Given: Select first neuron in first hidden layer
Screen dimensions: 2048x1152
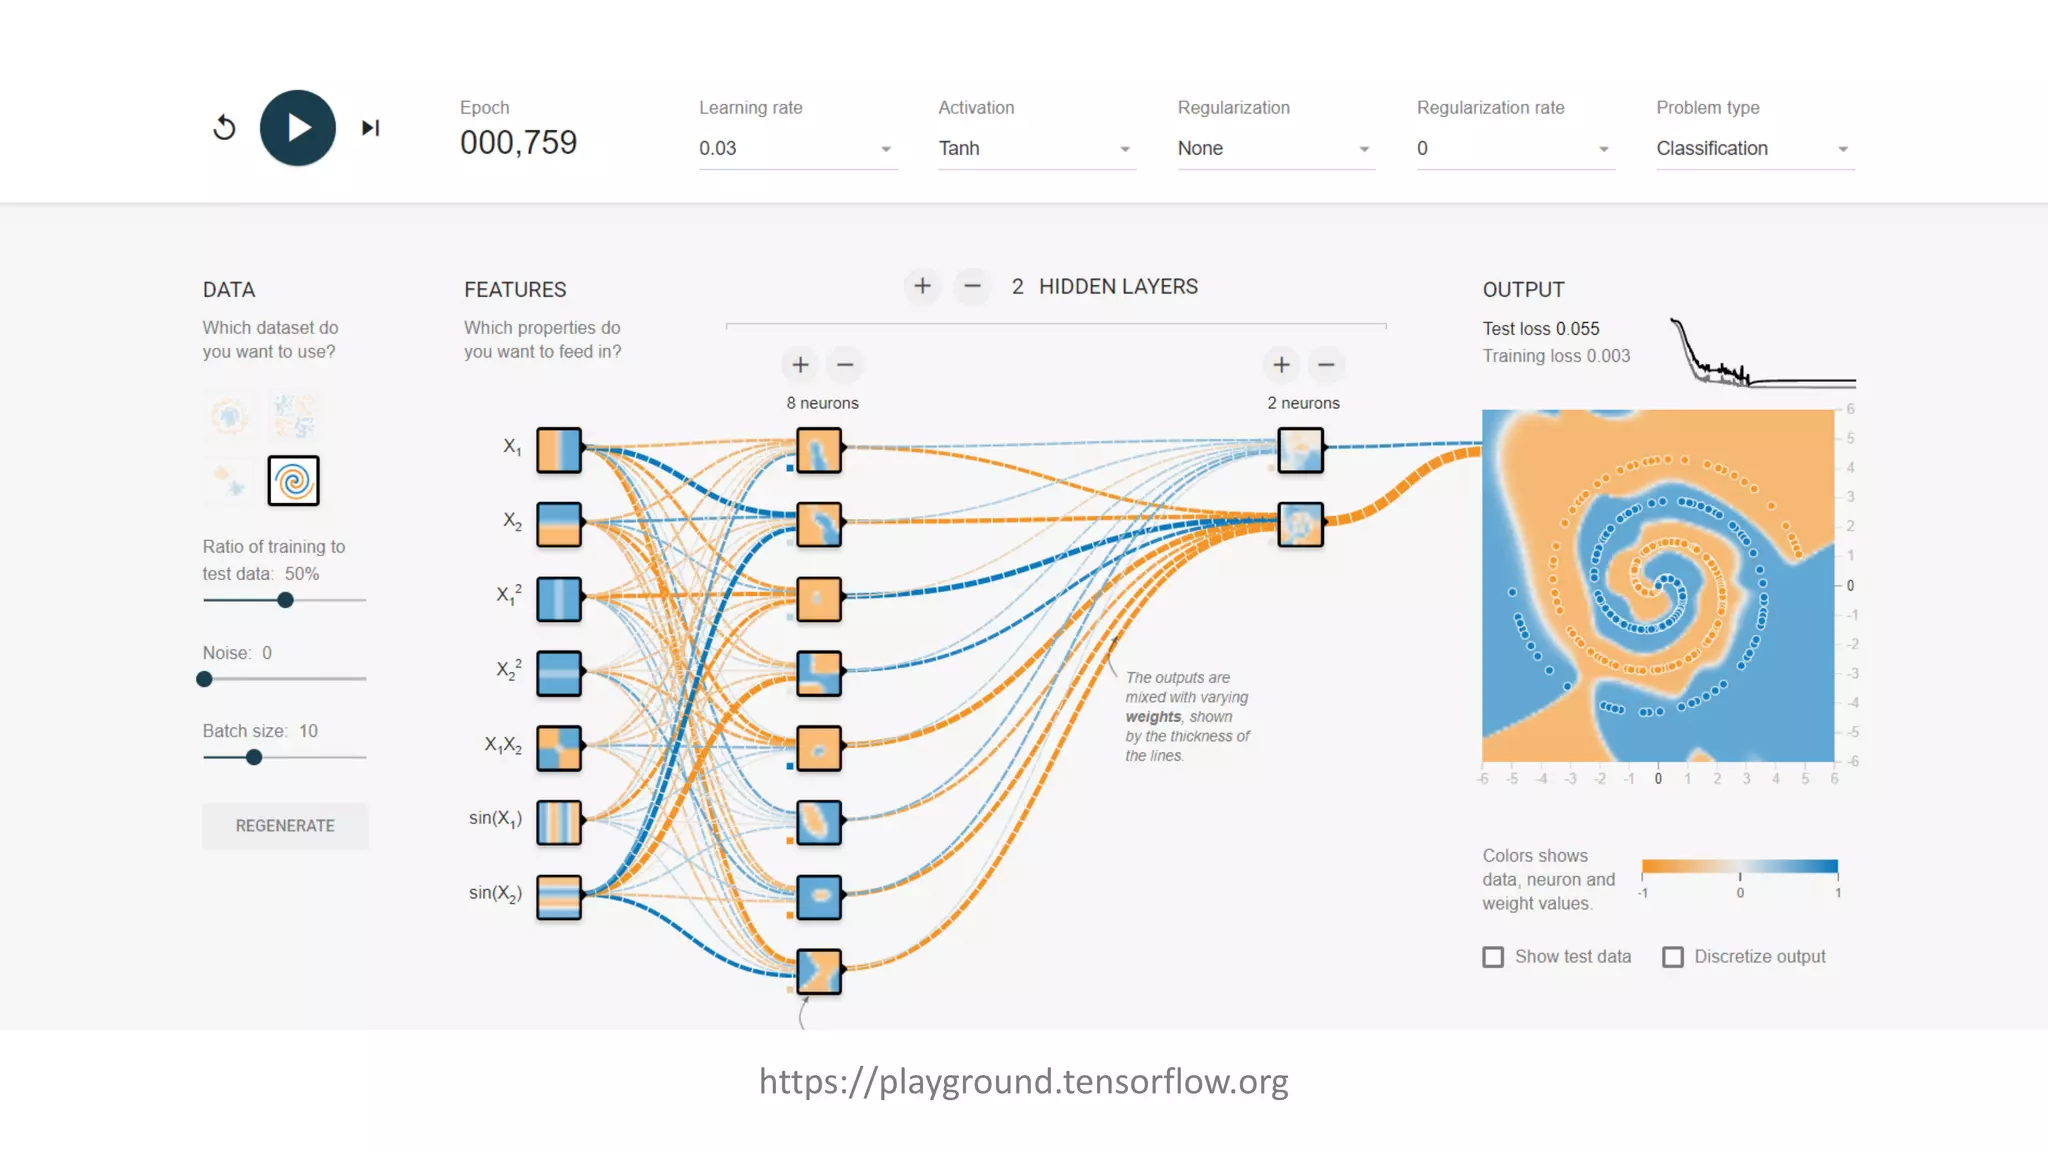Looking at the screenshot, I should click(819, 450).
